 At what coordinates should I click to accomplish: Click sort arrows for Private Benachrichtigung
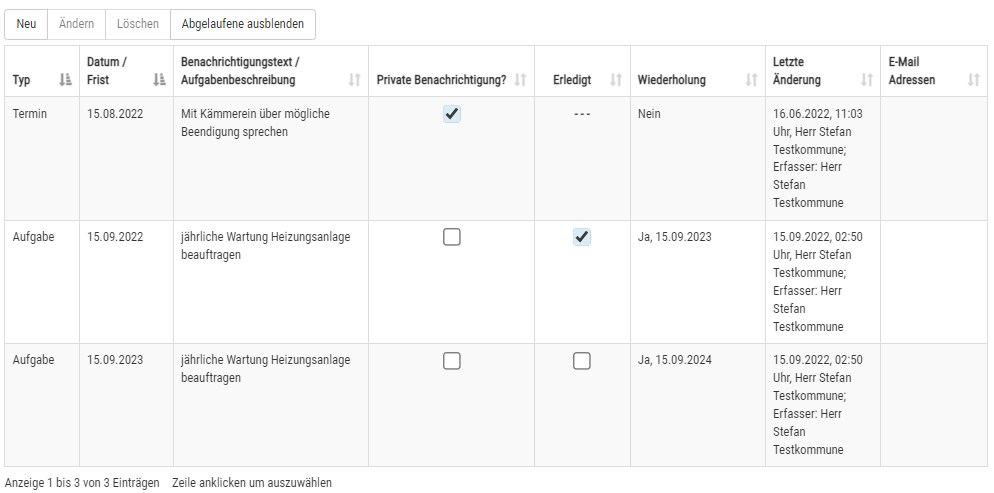point(520,80)
